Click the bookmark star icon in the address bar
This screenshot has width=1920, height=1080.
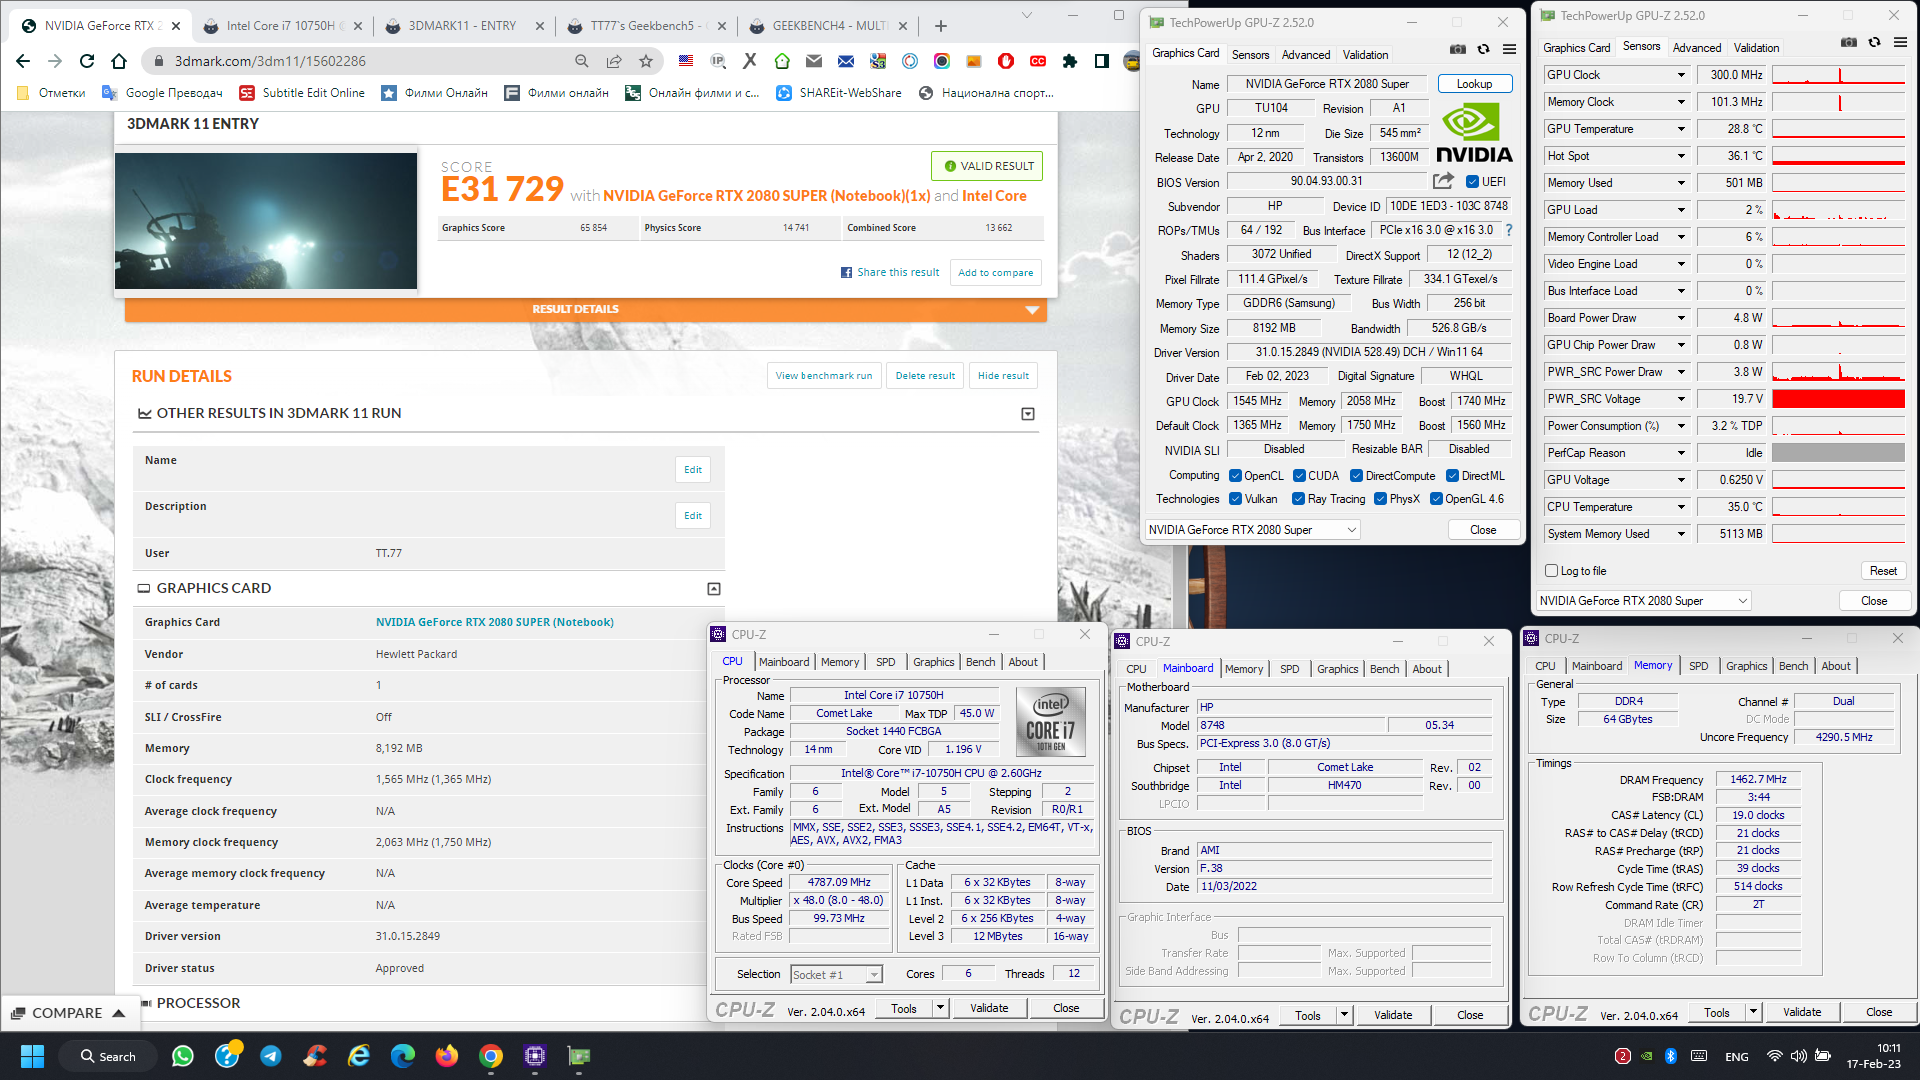click(x=646, y=61)
